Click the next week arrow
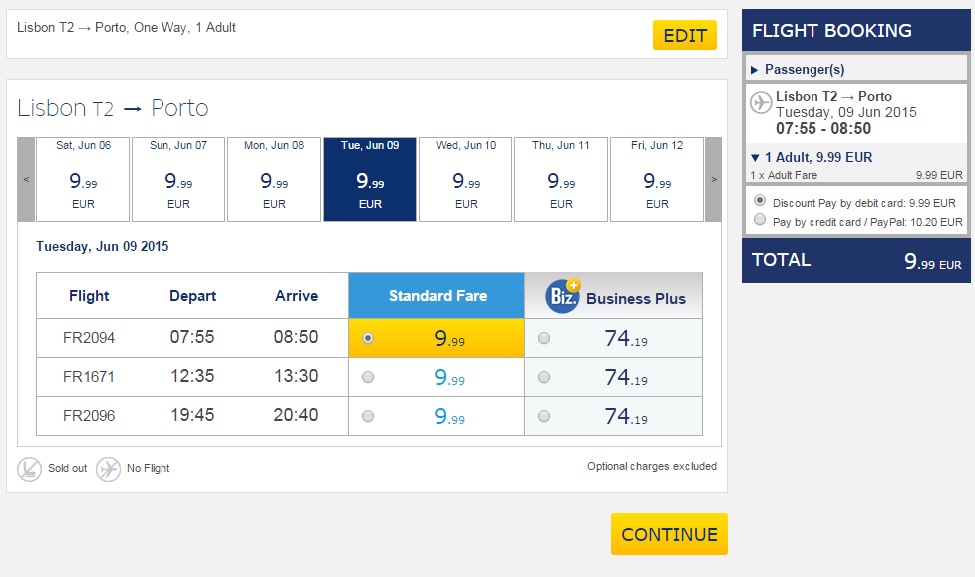The image size is (975, 577). (713, 179)
